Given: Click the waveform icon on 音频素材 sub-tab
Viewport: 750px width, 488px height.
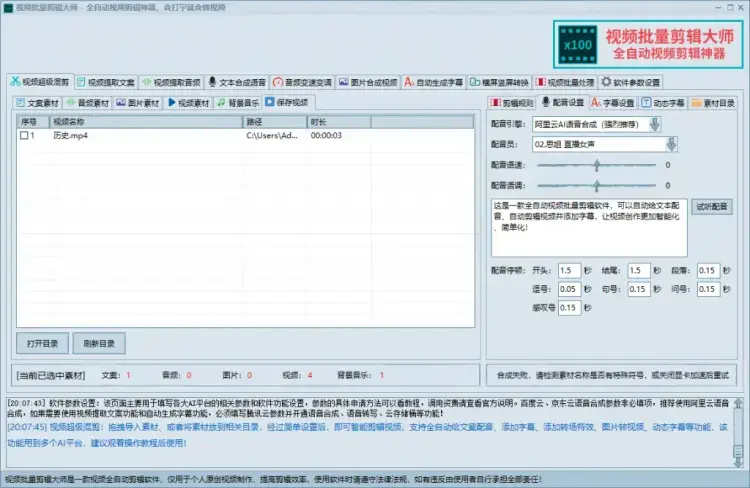Looking at the screenshot, I should coord(71,102).
